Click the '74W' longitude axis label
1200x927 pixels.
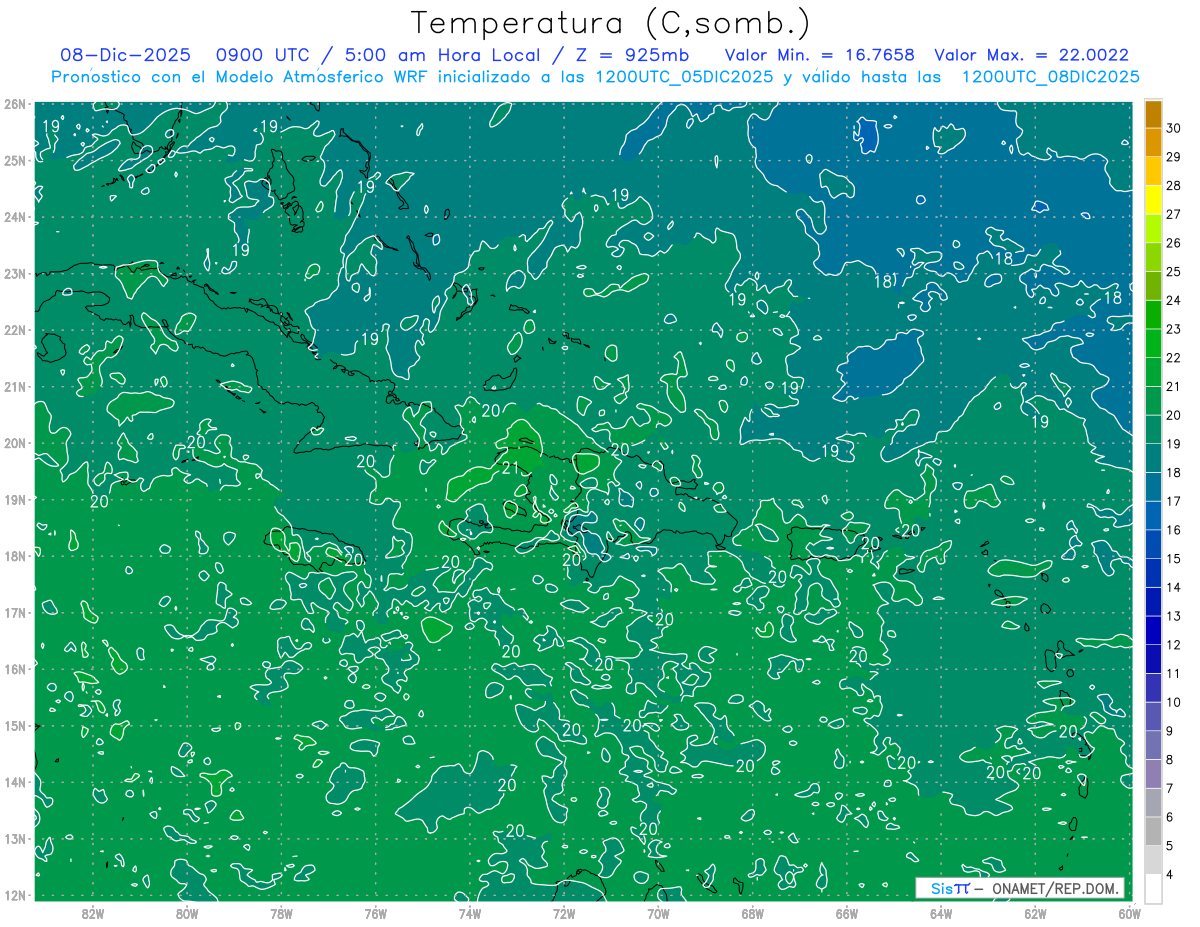click(x=469, y=913)
